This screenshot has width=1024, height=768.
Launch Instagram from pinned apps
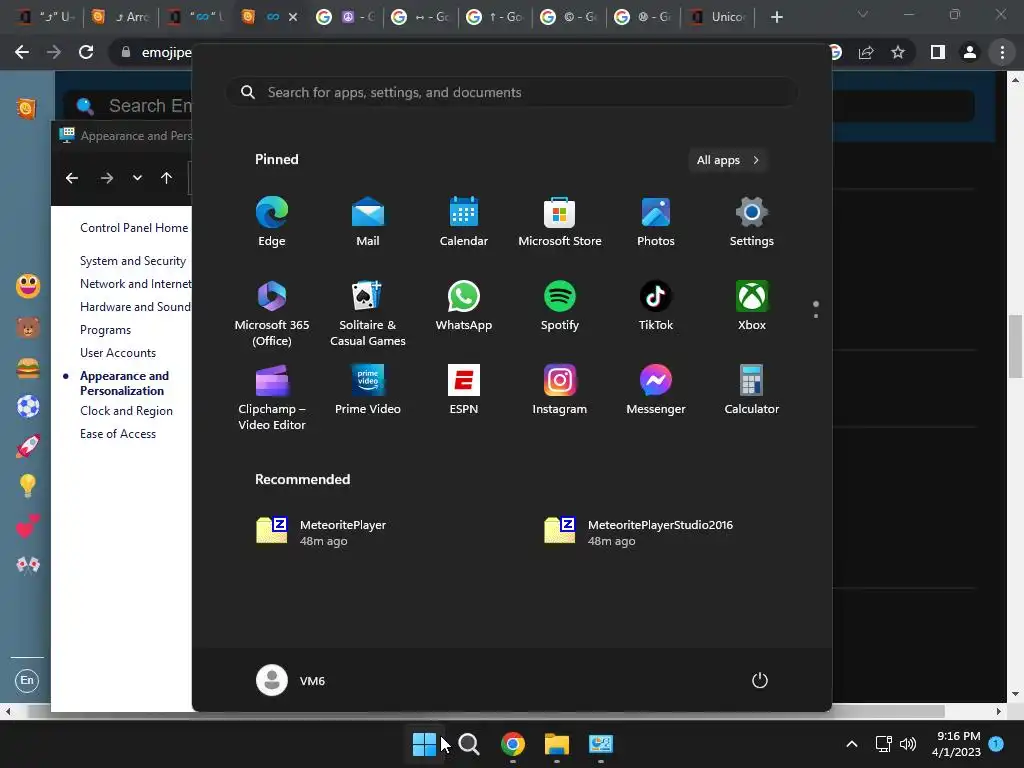(x=560, y=390)
